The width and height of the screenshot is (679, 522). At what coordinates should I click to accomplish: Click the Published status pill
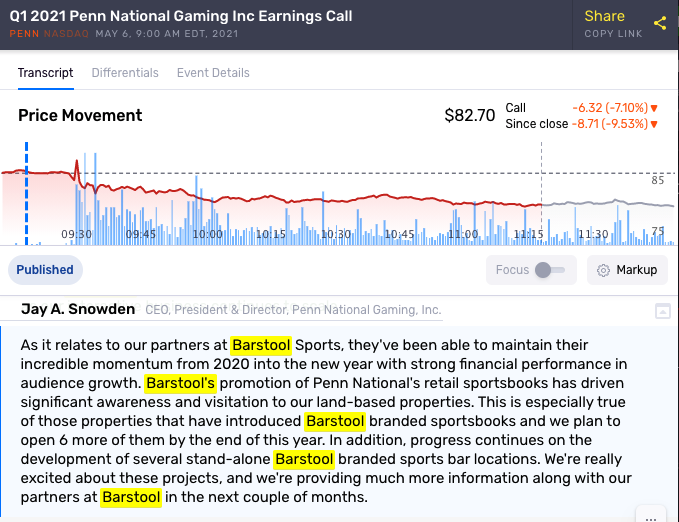point(45,270)
